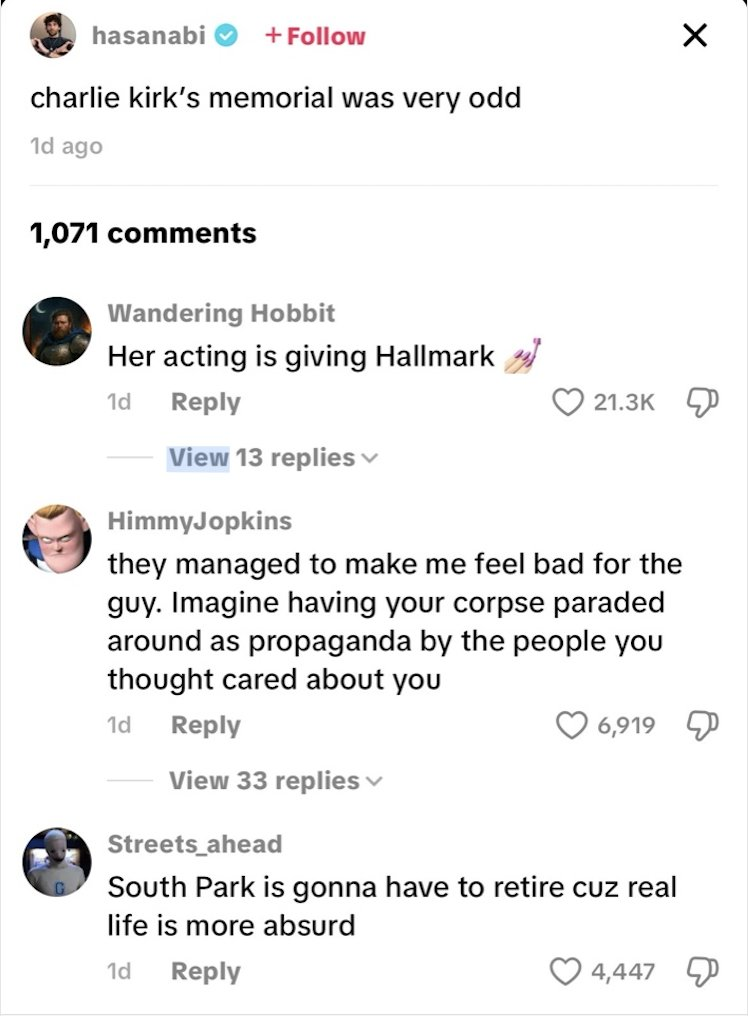Open hasanabi username link
This screenshot has width=748, height=1016.
click(x=148, y=36)
